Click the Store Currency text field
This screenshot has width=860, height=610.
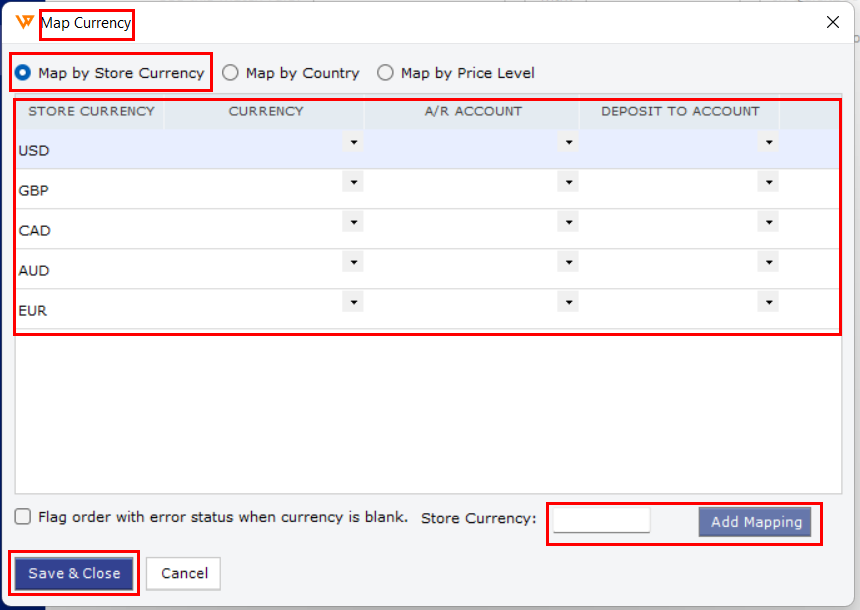(x=601, y=520)
